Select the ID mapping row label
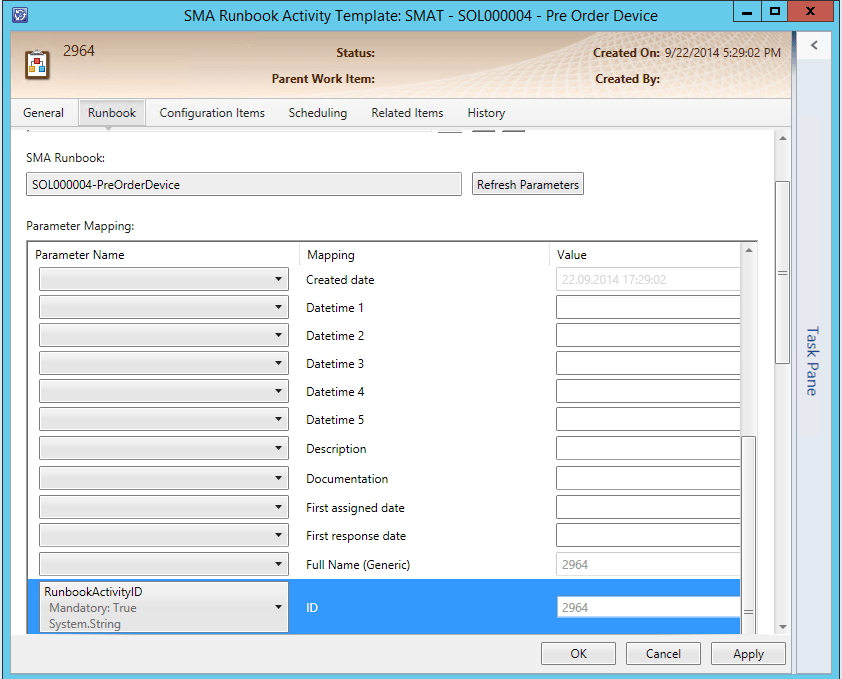Image resolution: width=842 pixels, height=679 pixels. [312, 608]
